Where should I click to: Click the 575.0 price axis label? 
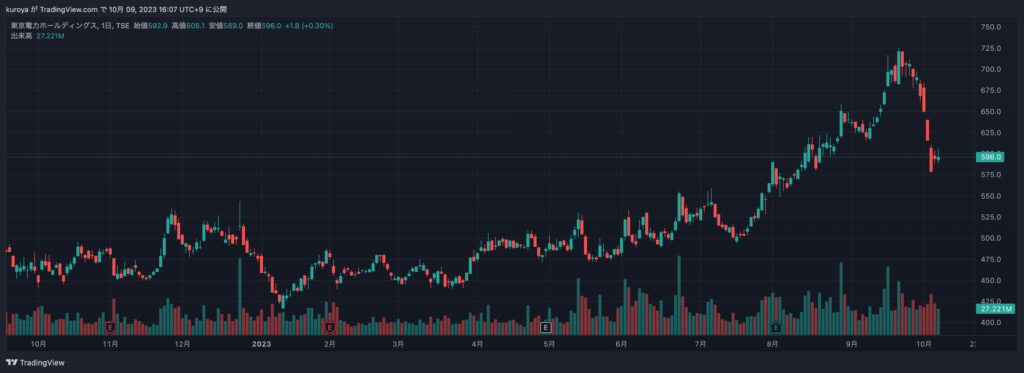(x=991, y=175)
